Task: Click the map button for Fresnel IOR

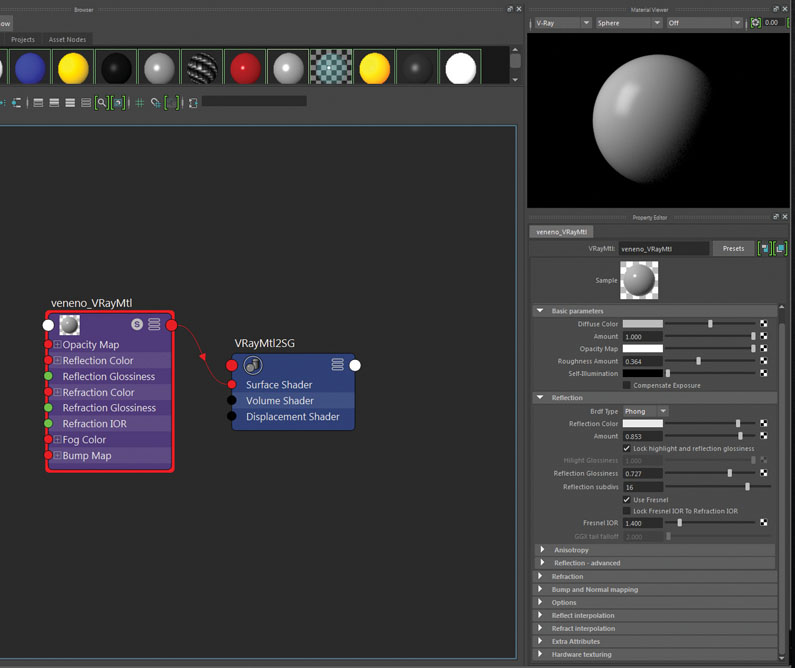Action: (764, 523)
